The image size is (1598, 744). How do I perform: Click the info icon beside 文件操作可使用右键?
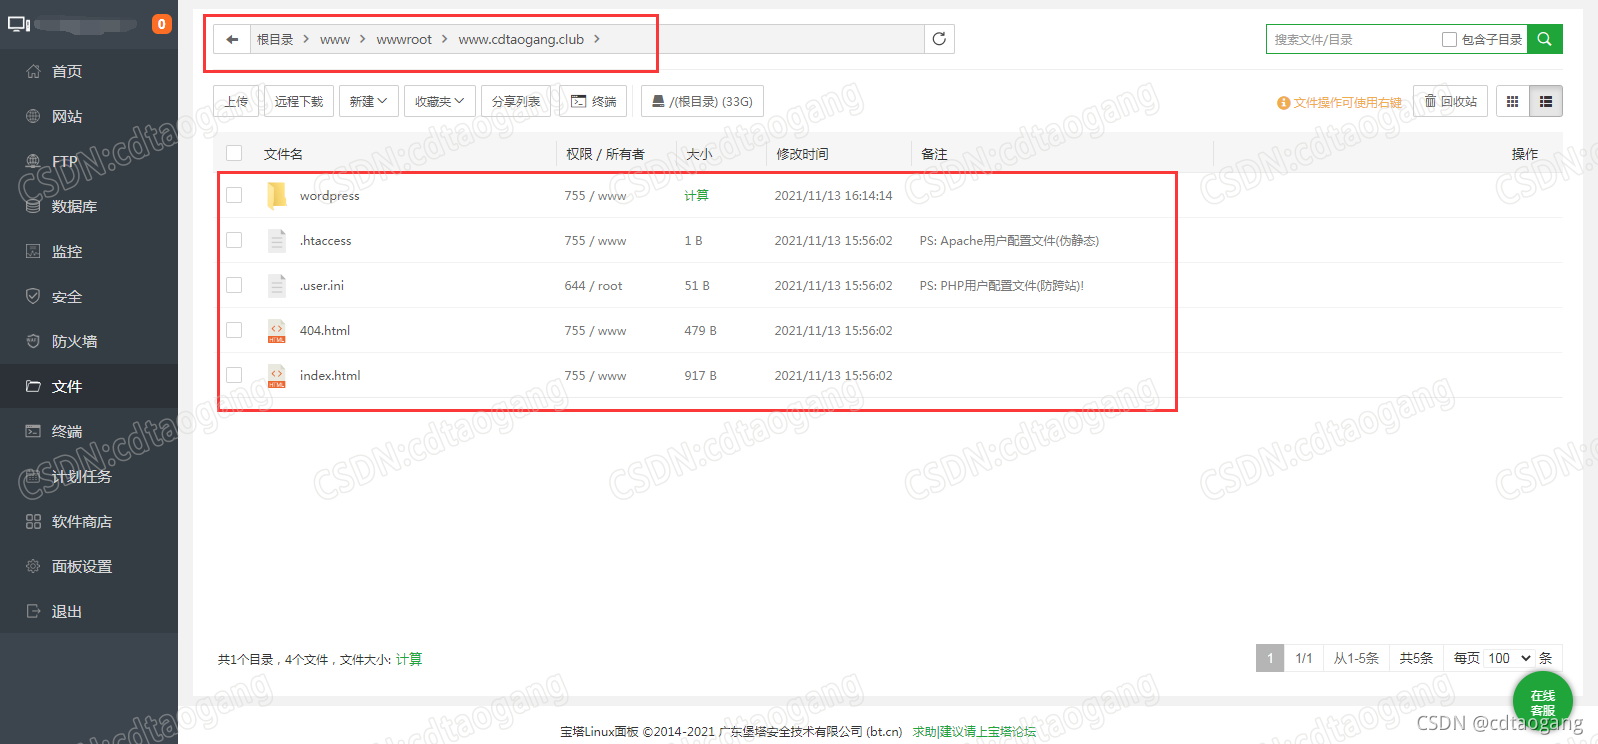click(1284, 102)
